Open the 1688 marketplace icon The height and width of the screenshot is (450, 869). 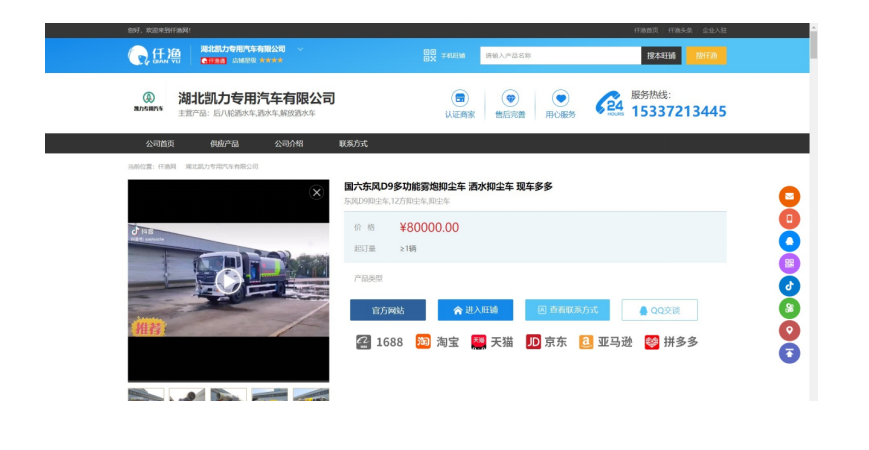[x=363, y=342]
